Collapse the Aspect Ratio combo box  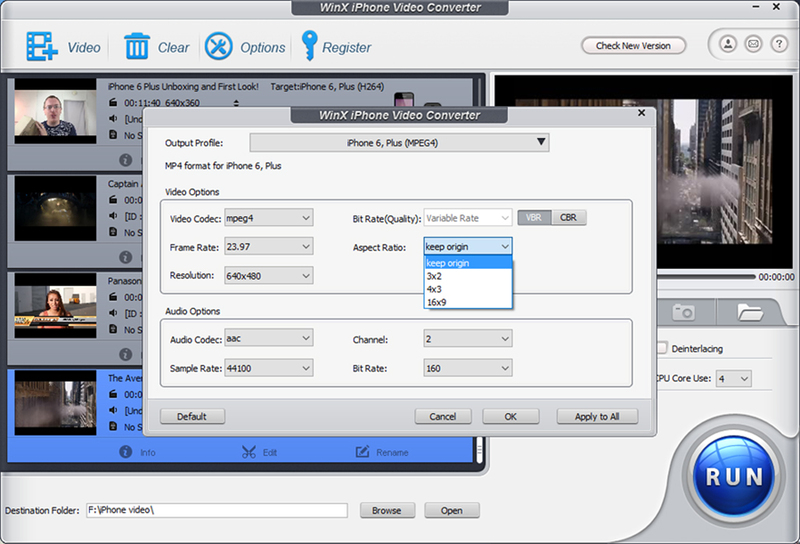468,246
